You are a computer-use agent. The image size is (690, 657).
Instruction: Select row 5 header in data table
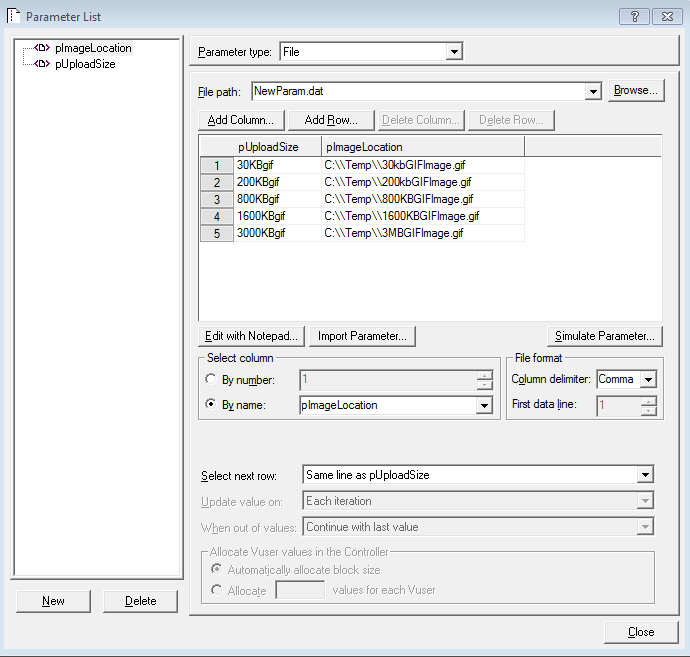[217, 233]
